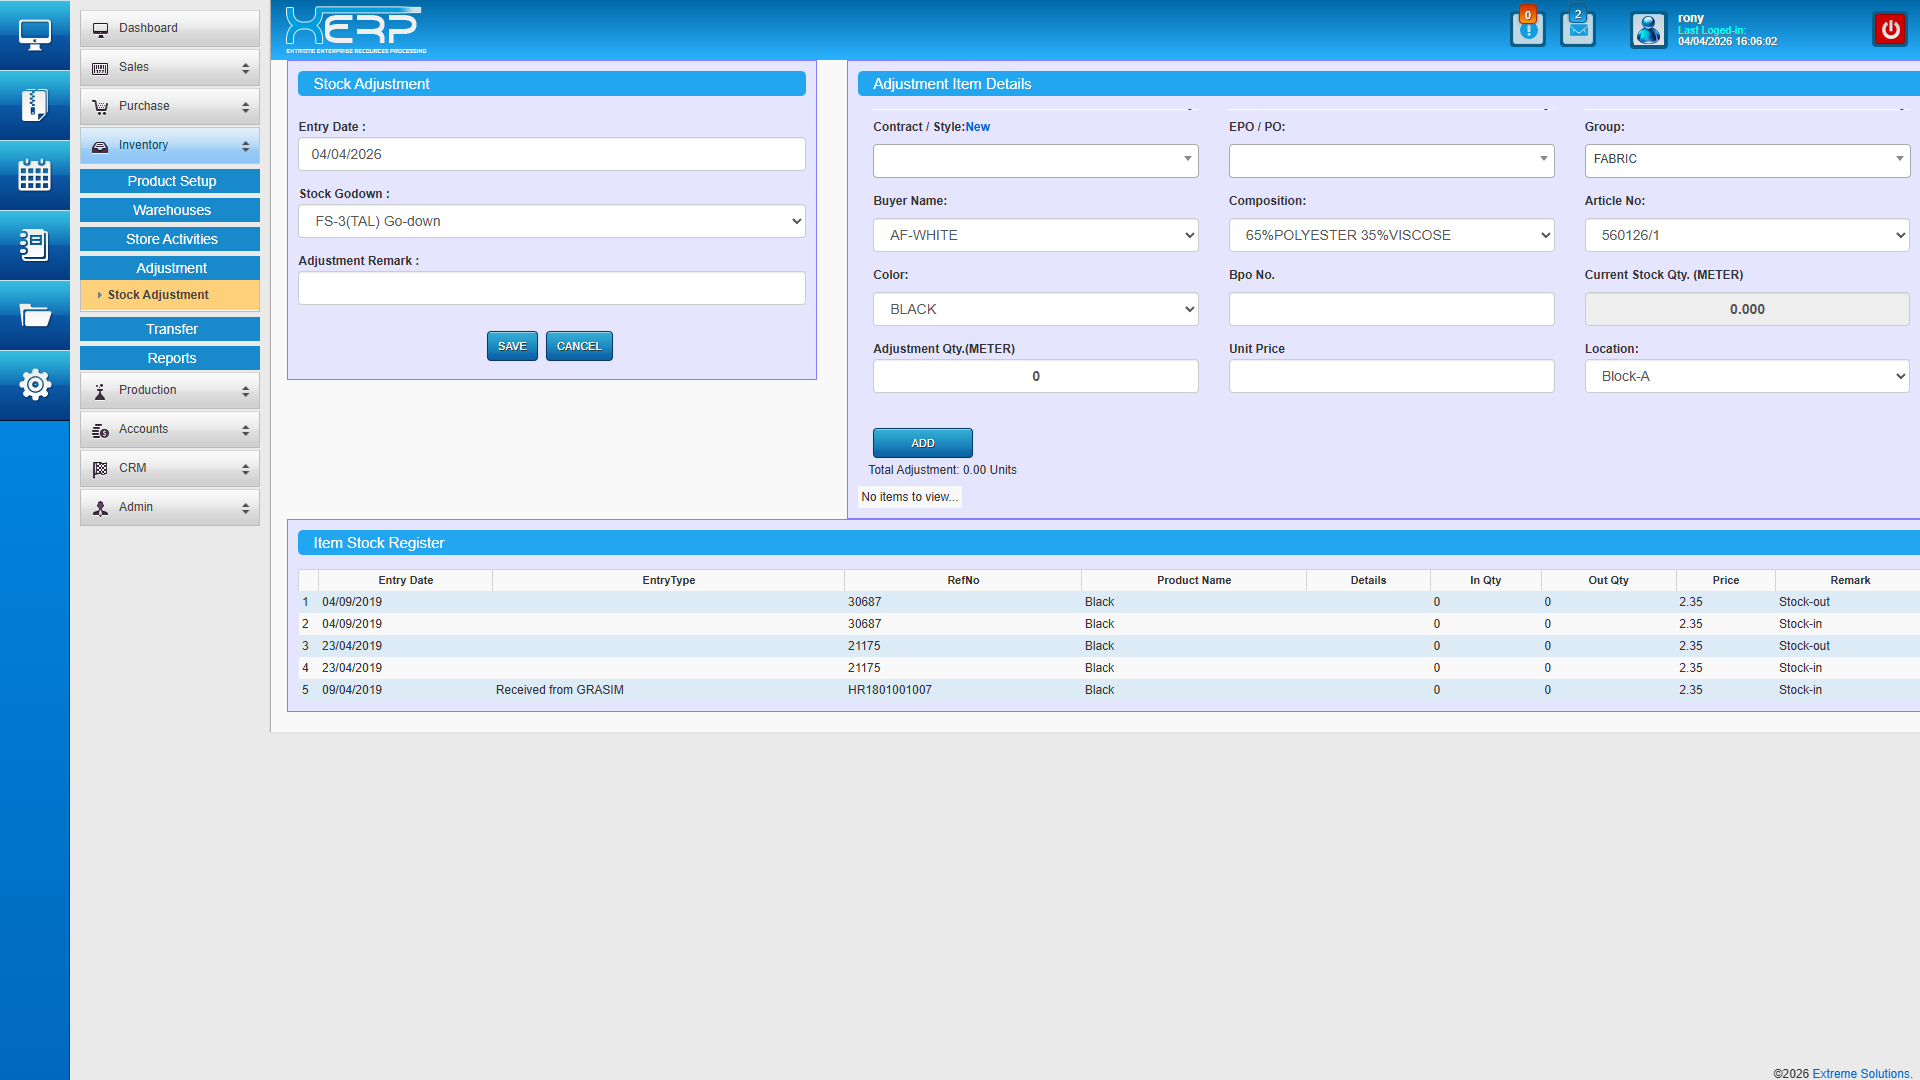Click the user profile avatar icon
Screen dimensions: 1920x1080
[1648, 29]
